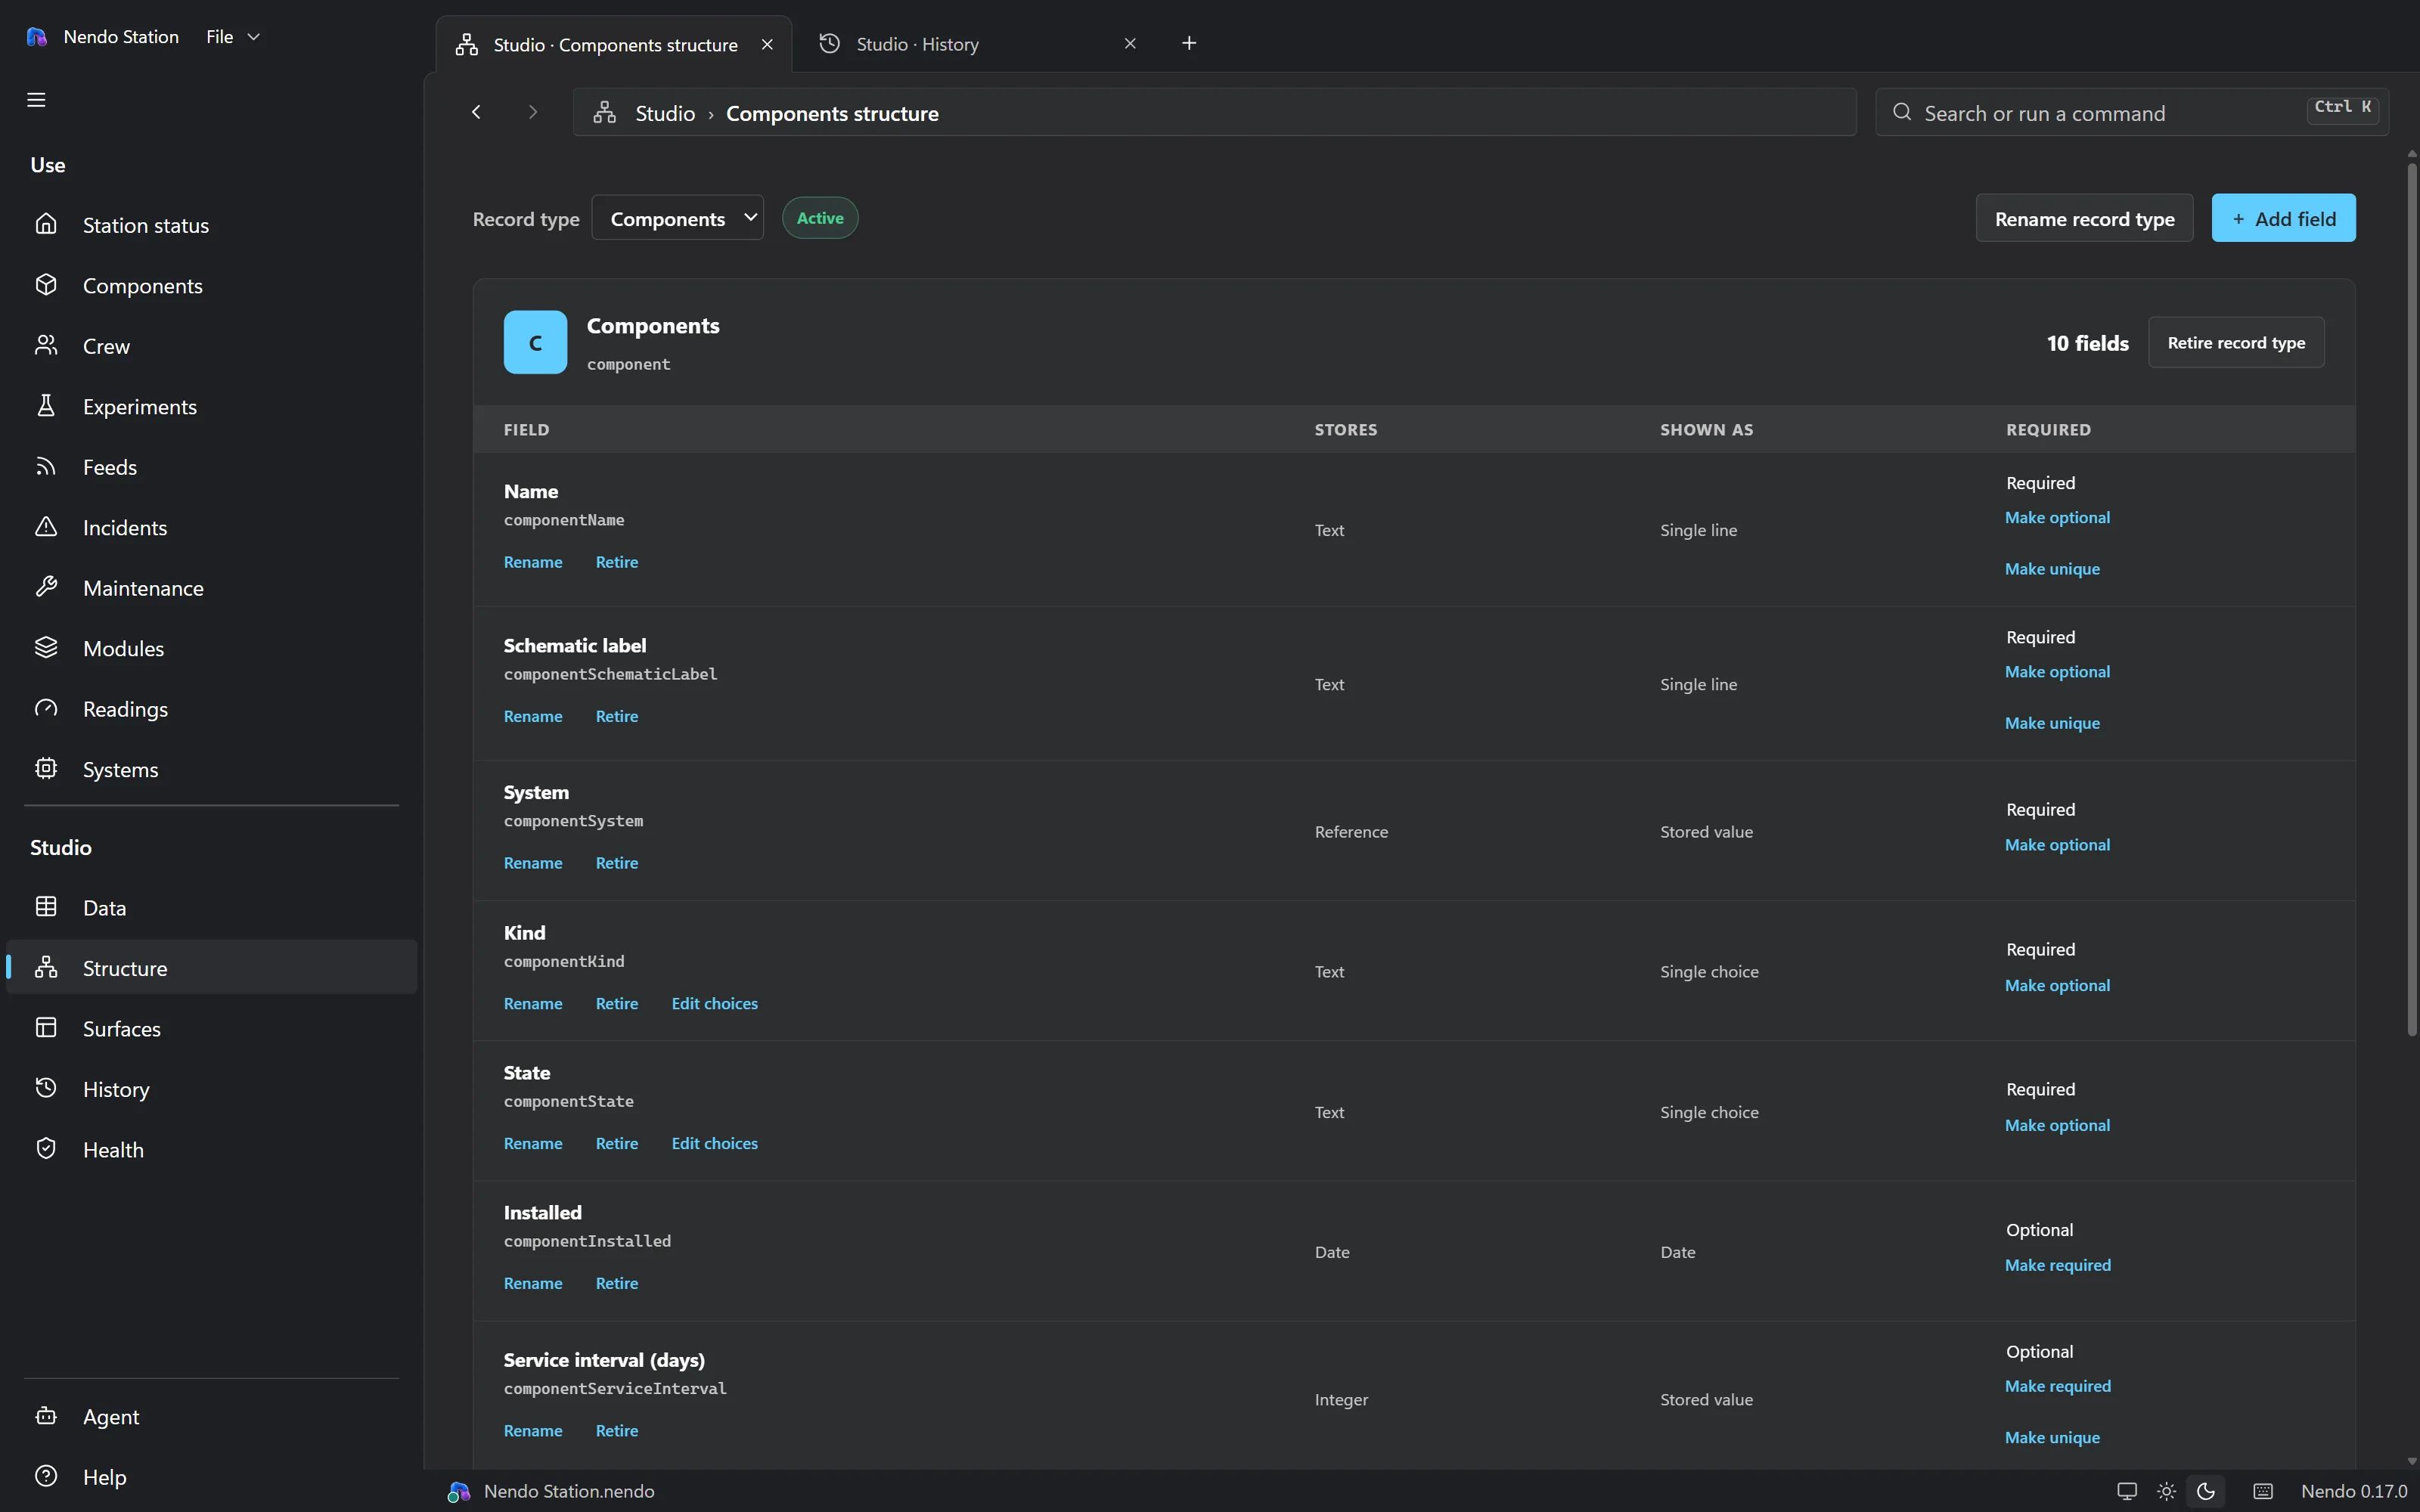Open Health in the sidebar

point(212,1149)
